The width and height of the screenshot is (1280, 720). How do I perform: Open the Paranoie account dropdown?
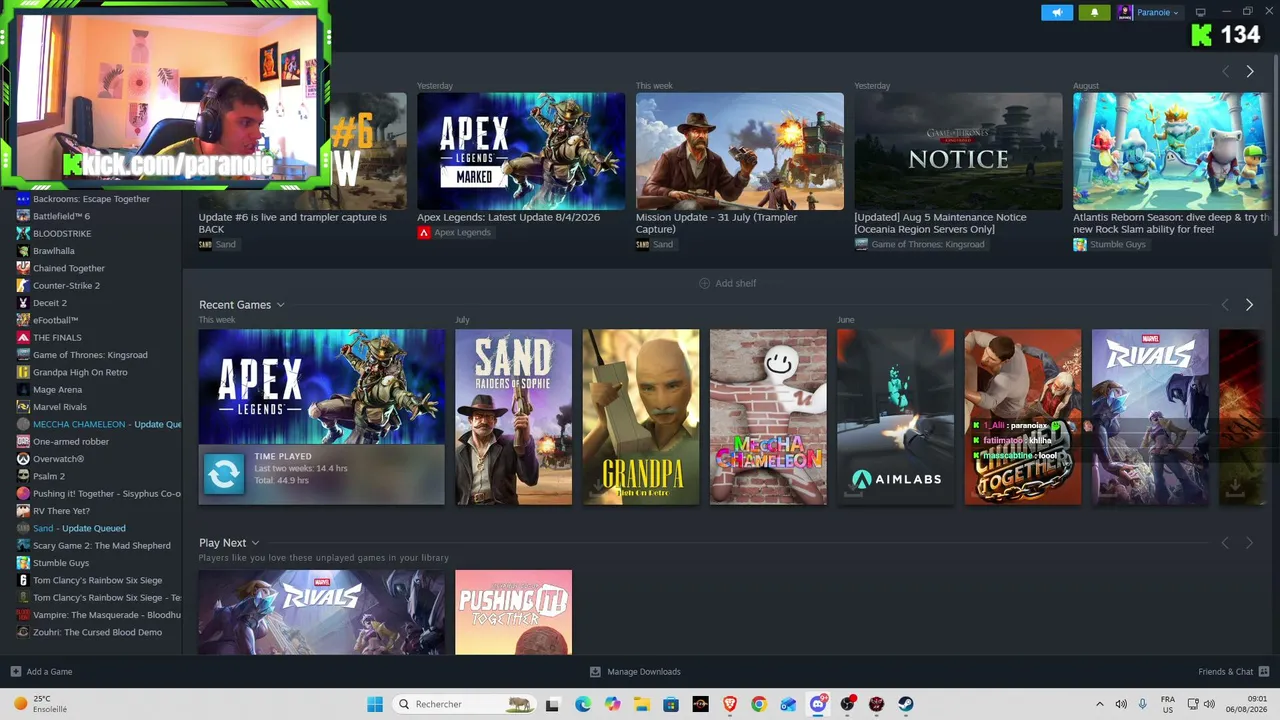pyautogui.click(x=1158, y=12)
